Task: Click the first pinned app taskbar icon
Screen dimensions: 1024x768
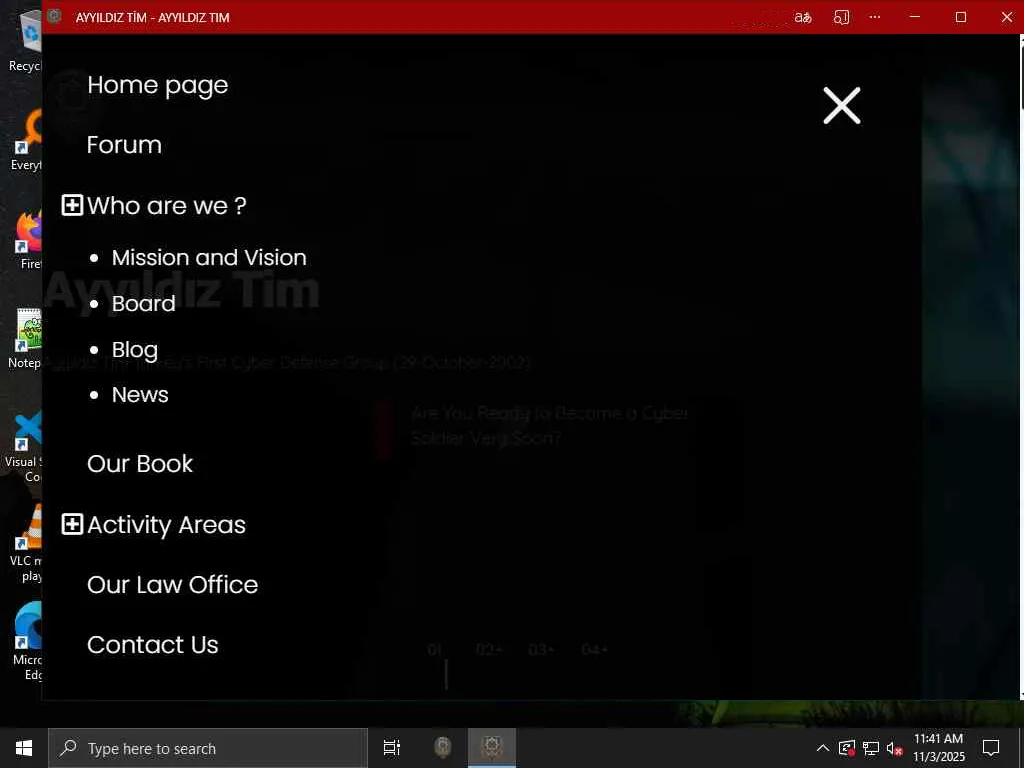Action: (x=443, y=748)
